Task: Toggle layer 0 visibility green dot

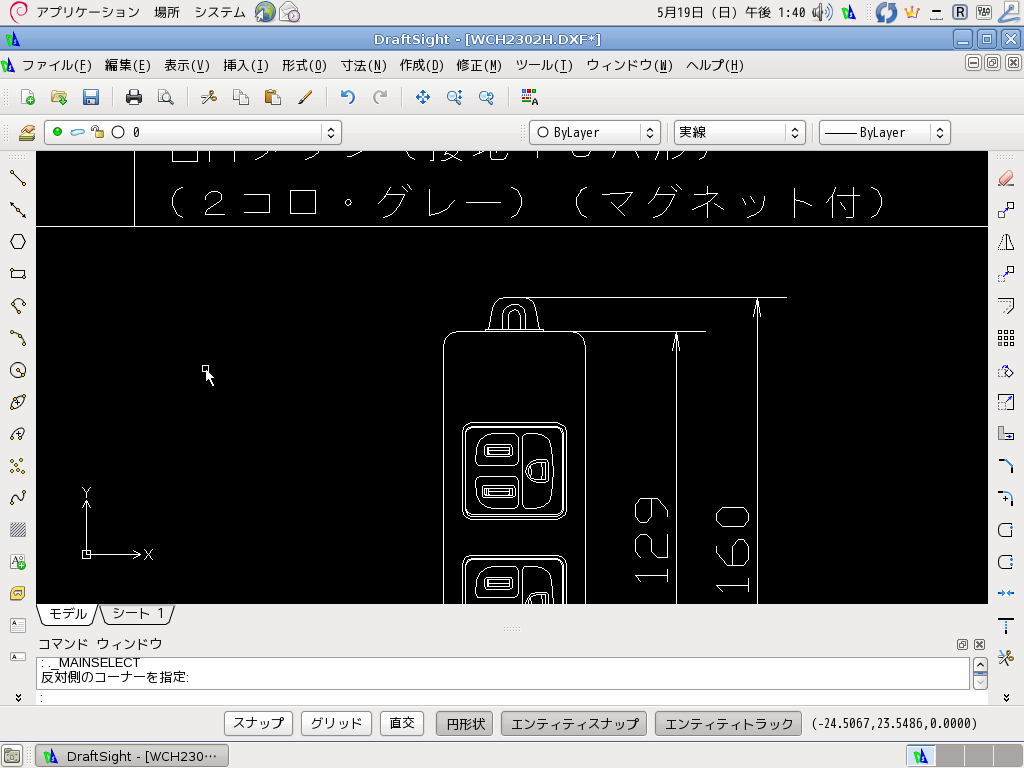Action: pyautogui.click(x=57, y=132)
